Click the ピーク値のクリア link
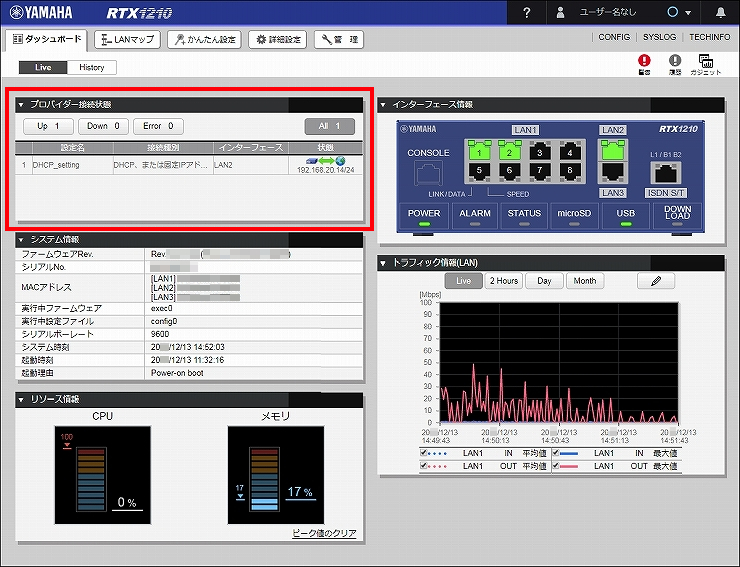The width and height of the screenshot is (740, 567). (324, 533)
